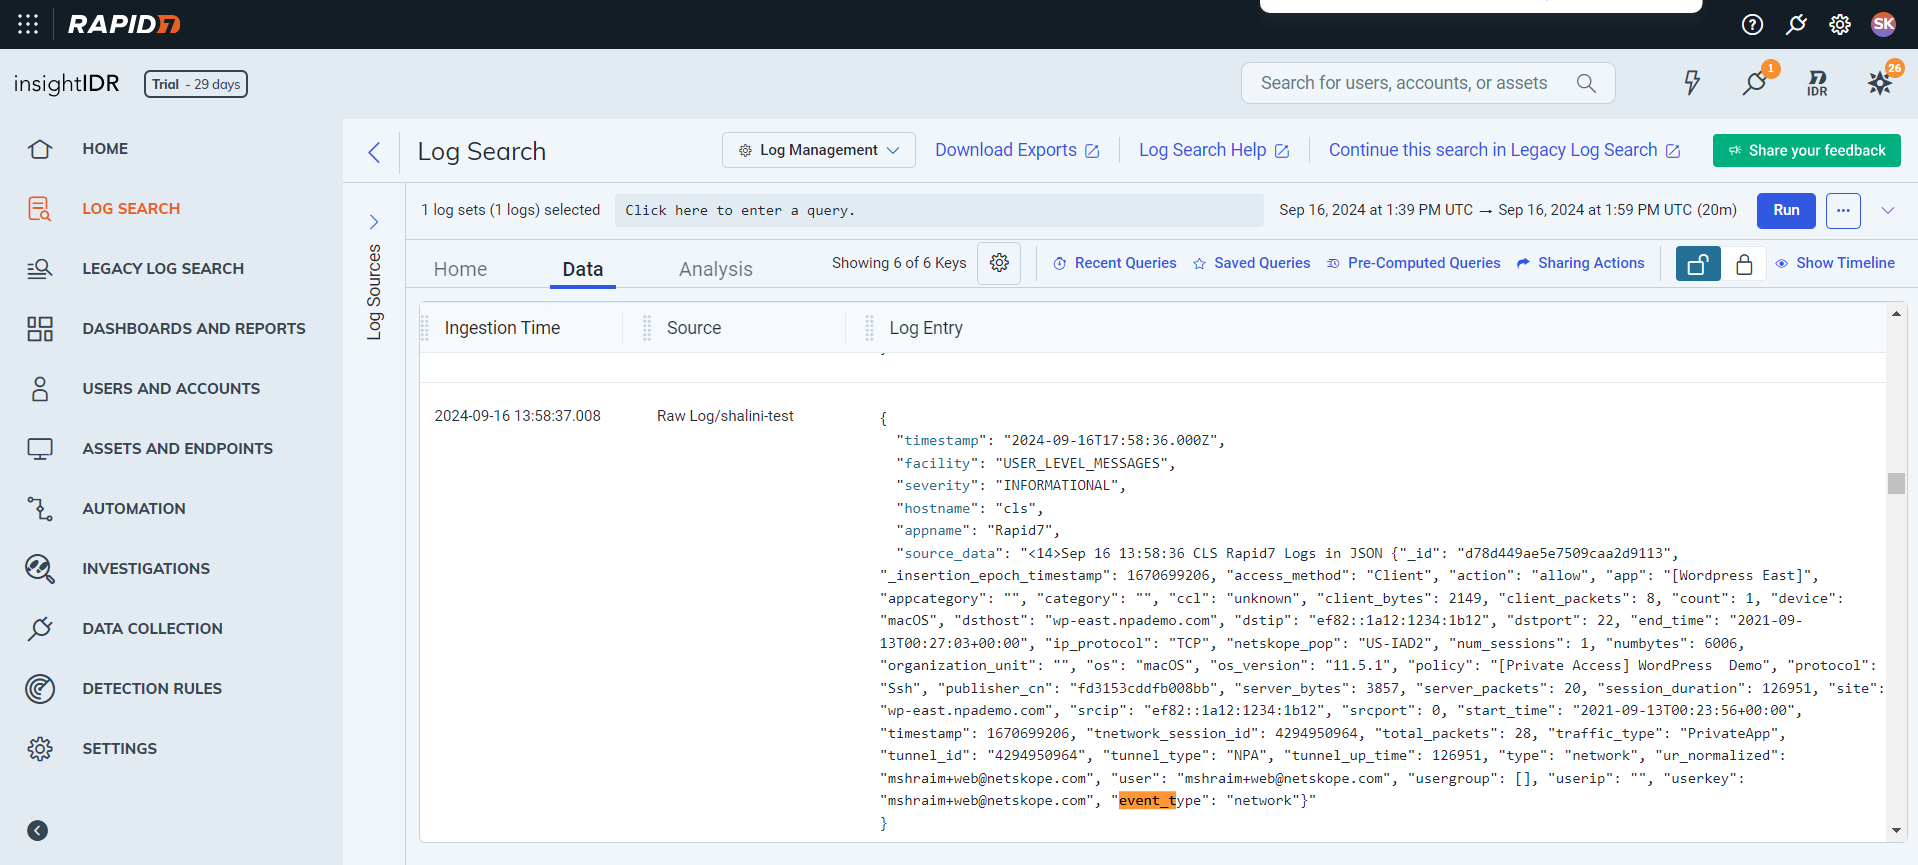Image resolution: width=1918 pixels, height=865 pixels.
Task: Open the three-dot more options button
Action: (1843, 210)
